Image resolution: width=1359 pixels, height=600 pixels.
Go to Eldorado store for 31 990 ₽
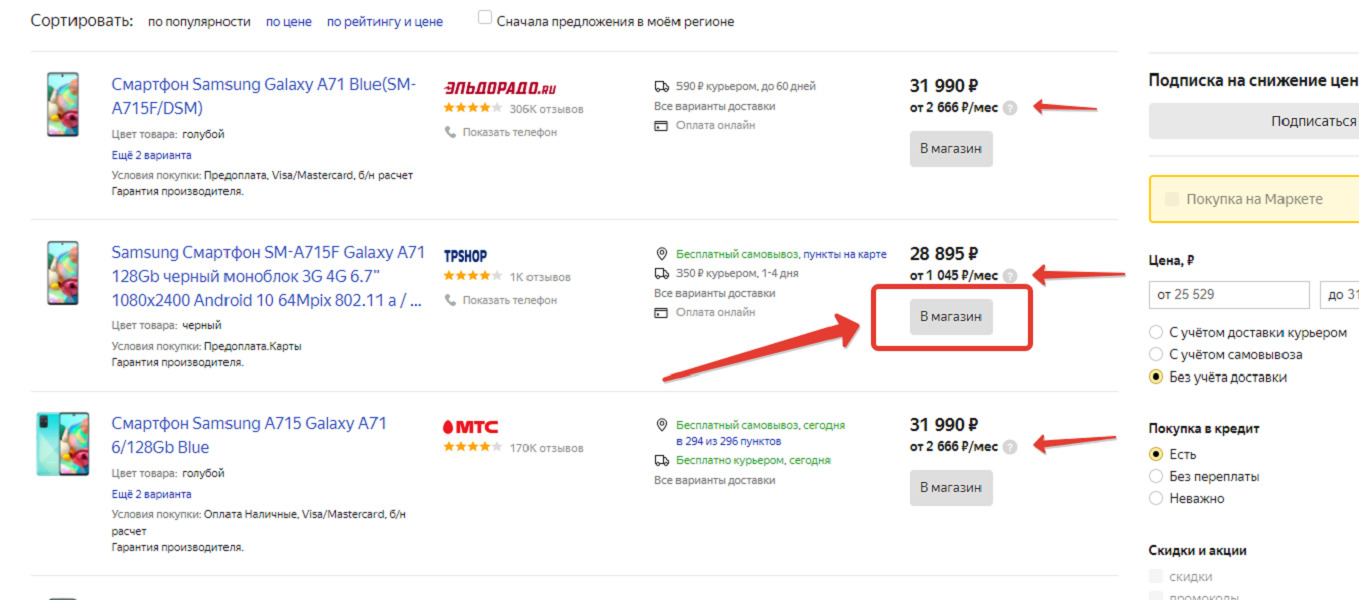click(951, 149)
